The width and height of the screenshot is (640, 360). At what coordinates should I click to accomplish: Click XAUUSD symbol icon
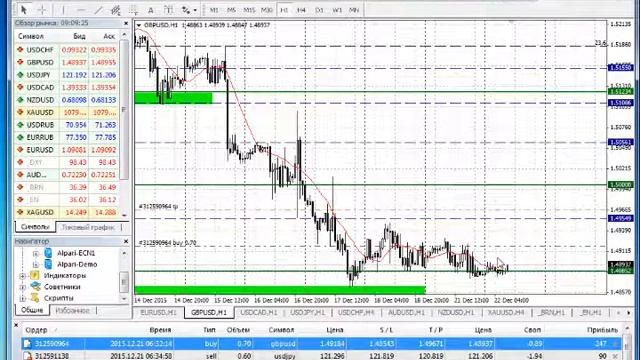click(20, 112)
